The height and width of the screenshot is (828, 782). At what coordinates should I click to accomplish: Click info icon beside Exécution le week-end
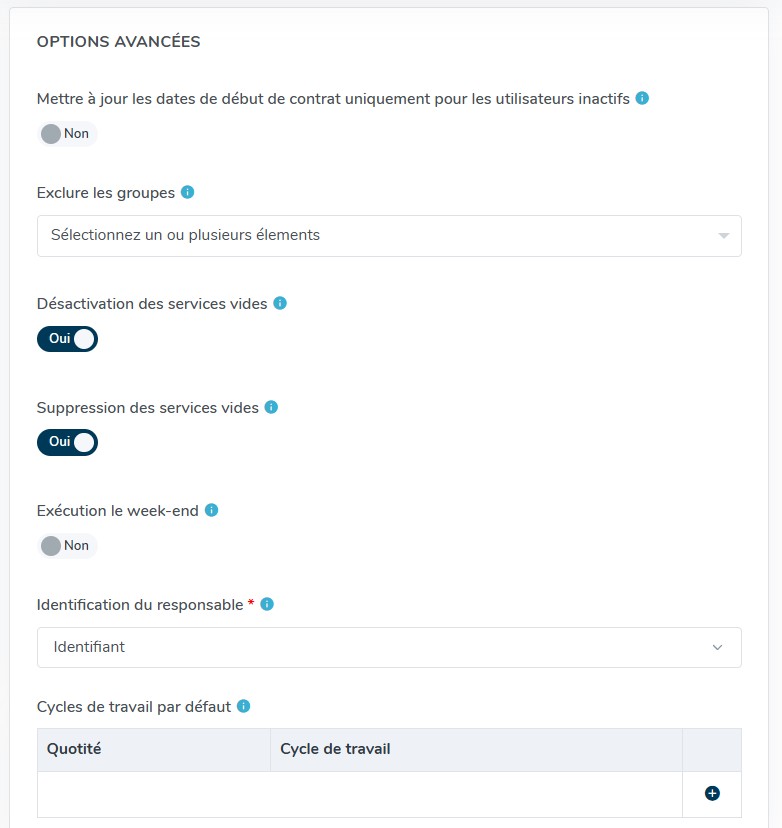(x=211, y=510)
